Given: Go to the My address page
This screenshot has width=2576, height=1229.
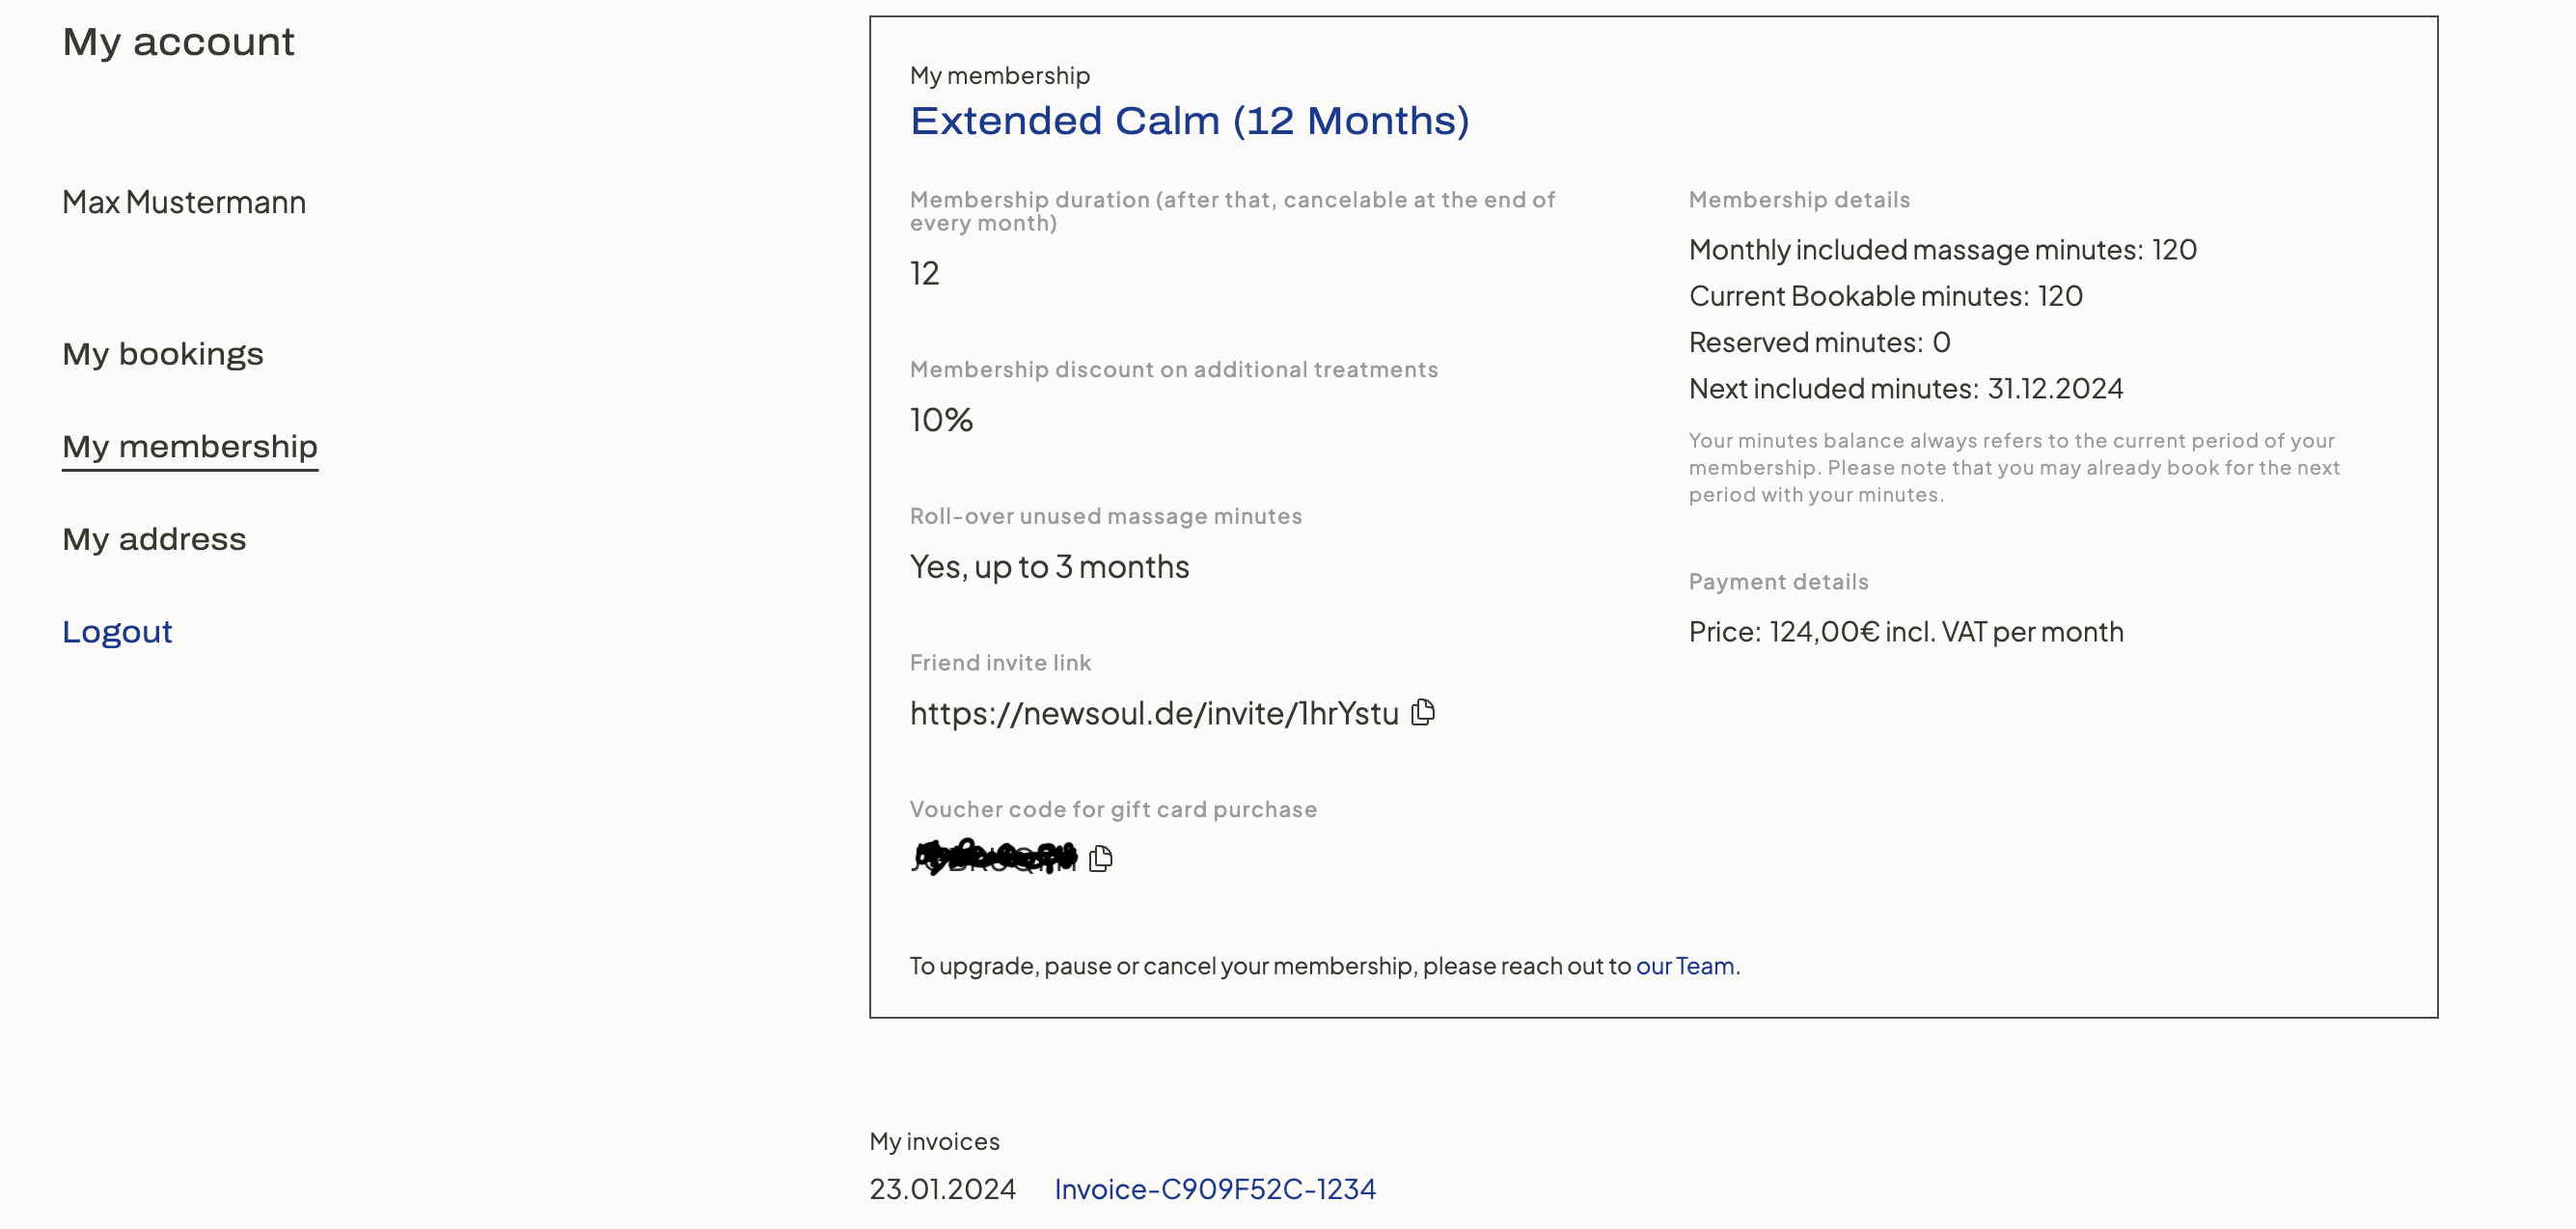Looking at the screenshot, I should [154, 539].
